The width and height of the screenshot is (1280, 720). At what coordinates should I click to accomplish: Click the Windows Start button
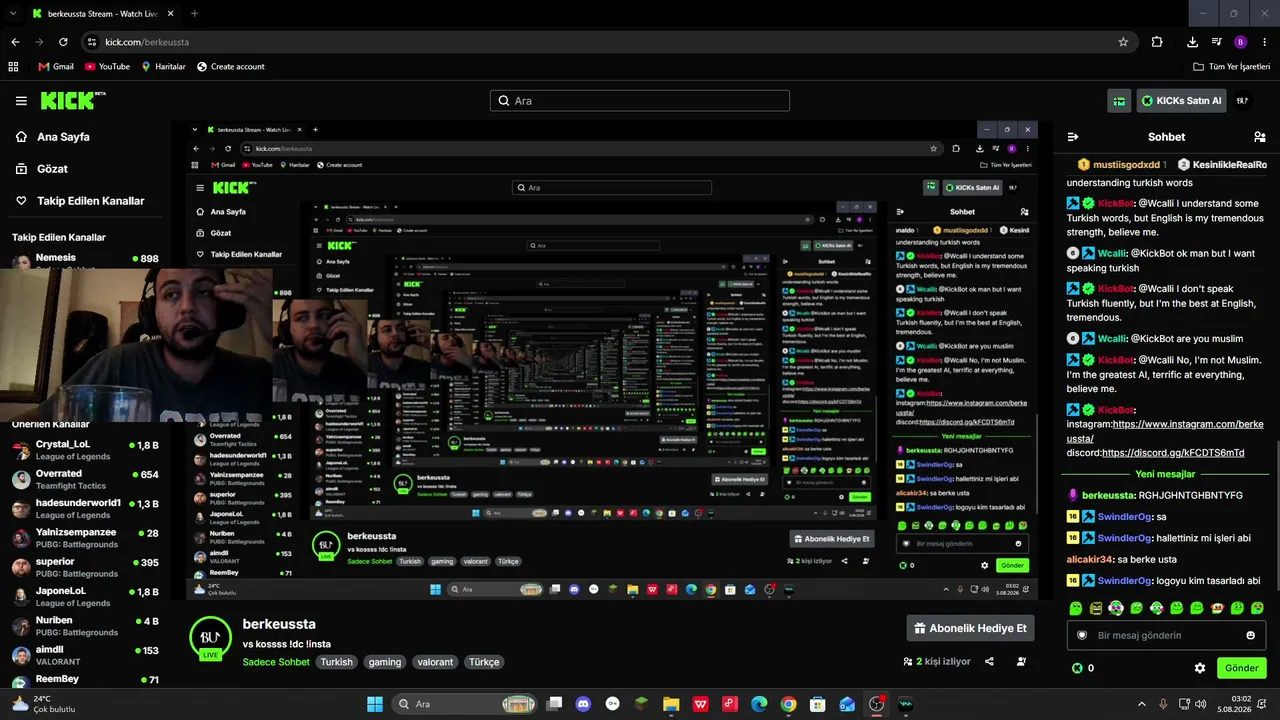click(375, 704)
